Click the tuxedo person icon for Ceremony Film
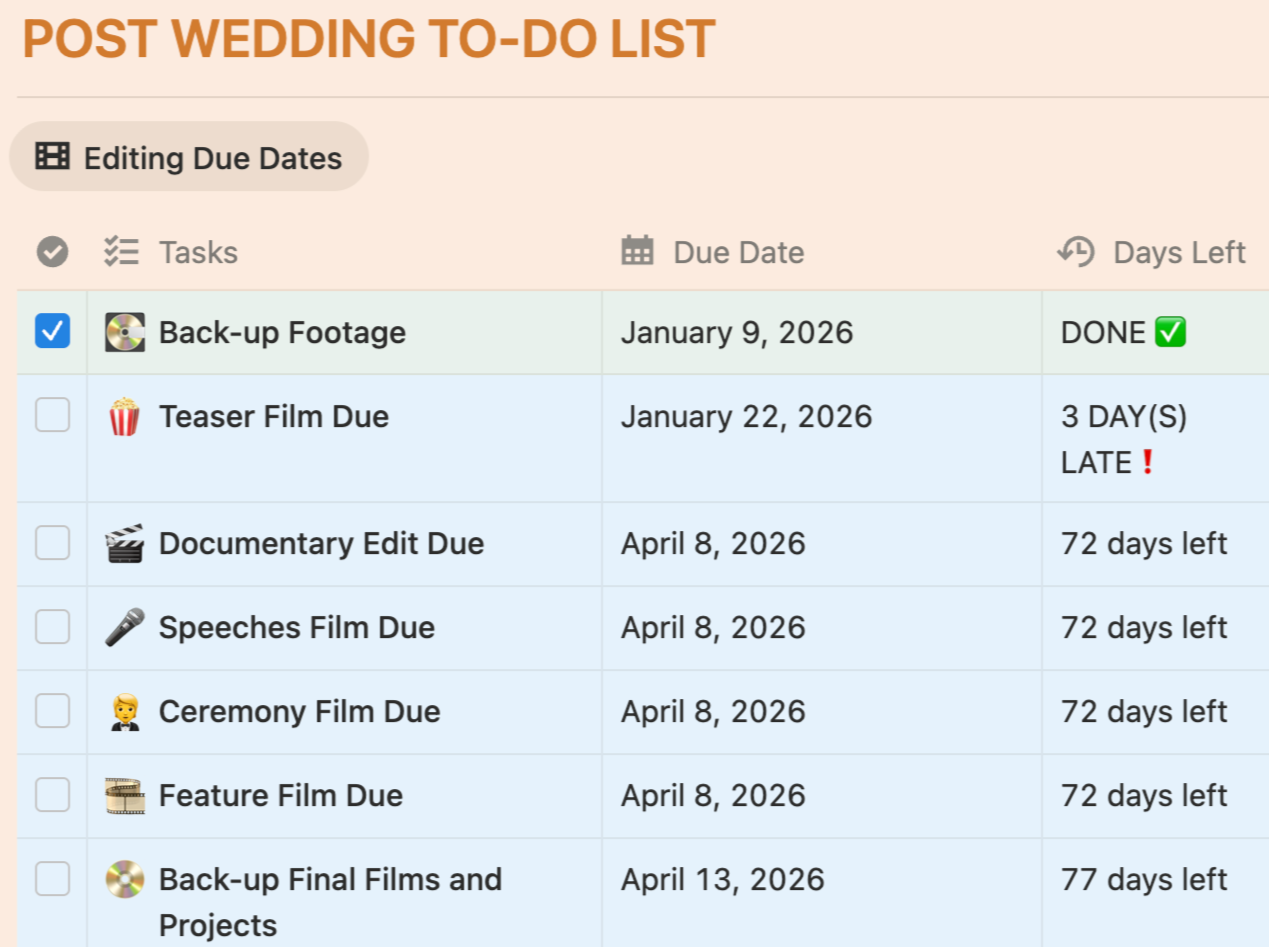Screen dimensions: 1269x947 click(125, 712)
